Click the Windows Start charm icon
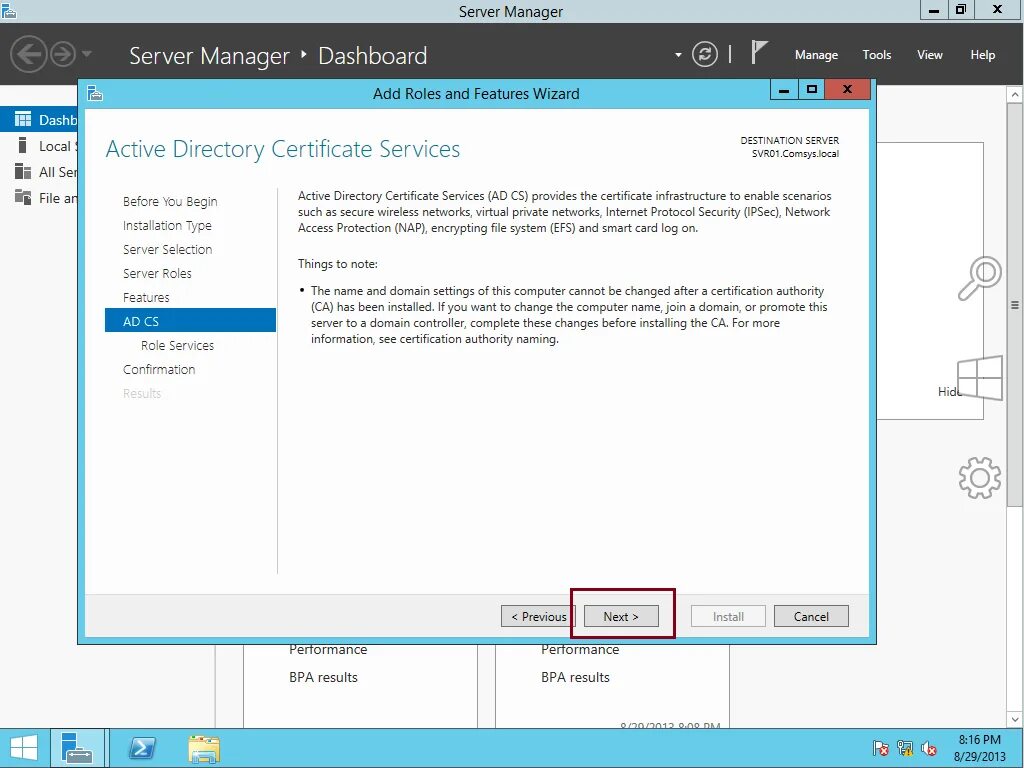The width and height of the screenshot is (1024, 768). 980,377
